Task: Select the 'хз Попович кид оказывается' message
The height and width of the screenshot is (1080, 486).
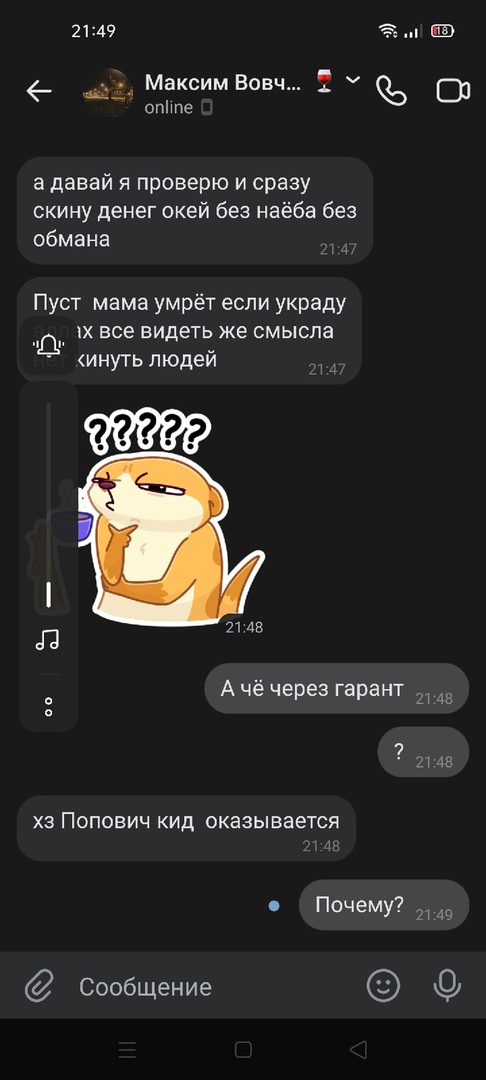Action: (186, 828)
